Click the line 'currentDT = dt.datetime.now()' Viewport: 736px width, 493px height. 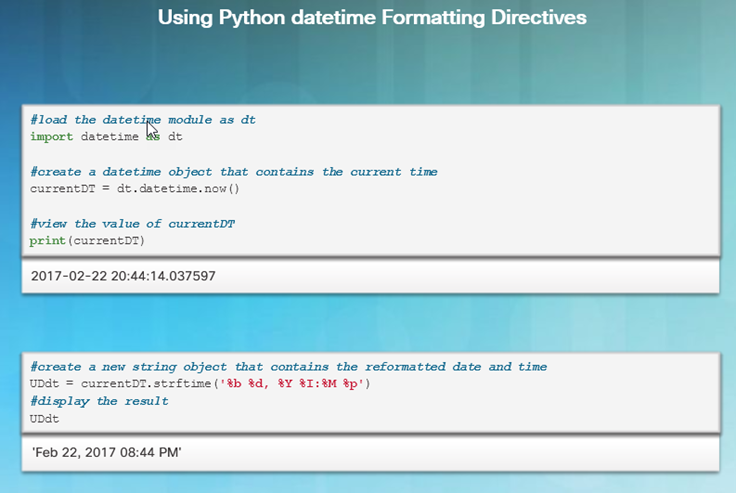point(135,189)
